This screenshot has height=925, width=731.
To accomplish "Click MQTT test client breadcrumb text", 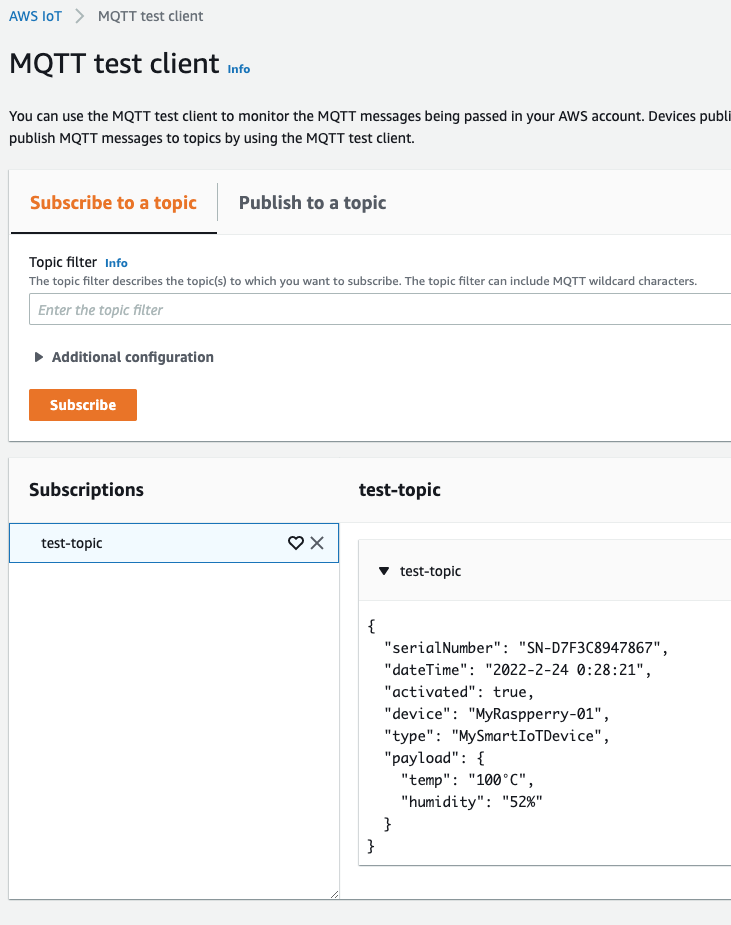I will click(150, 16).
